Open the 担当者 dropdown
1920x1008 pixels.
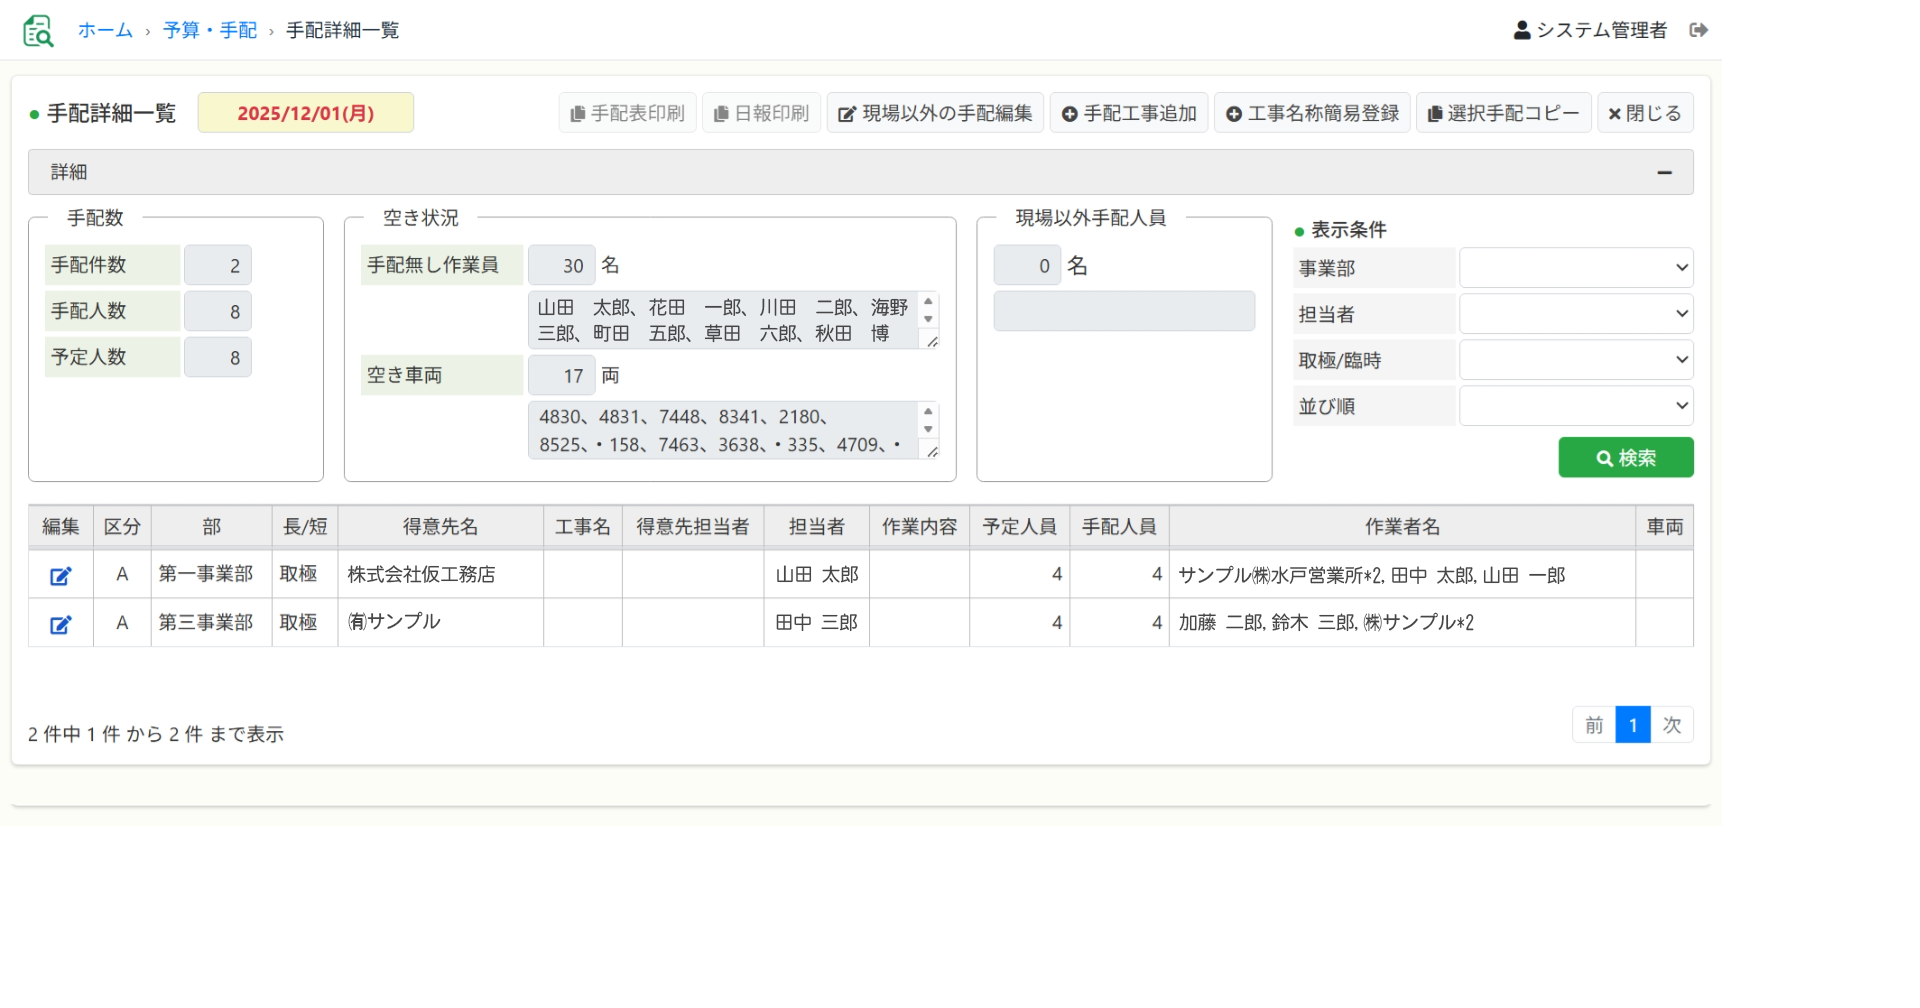pos(1575,314)
